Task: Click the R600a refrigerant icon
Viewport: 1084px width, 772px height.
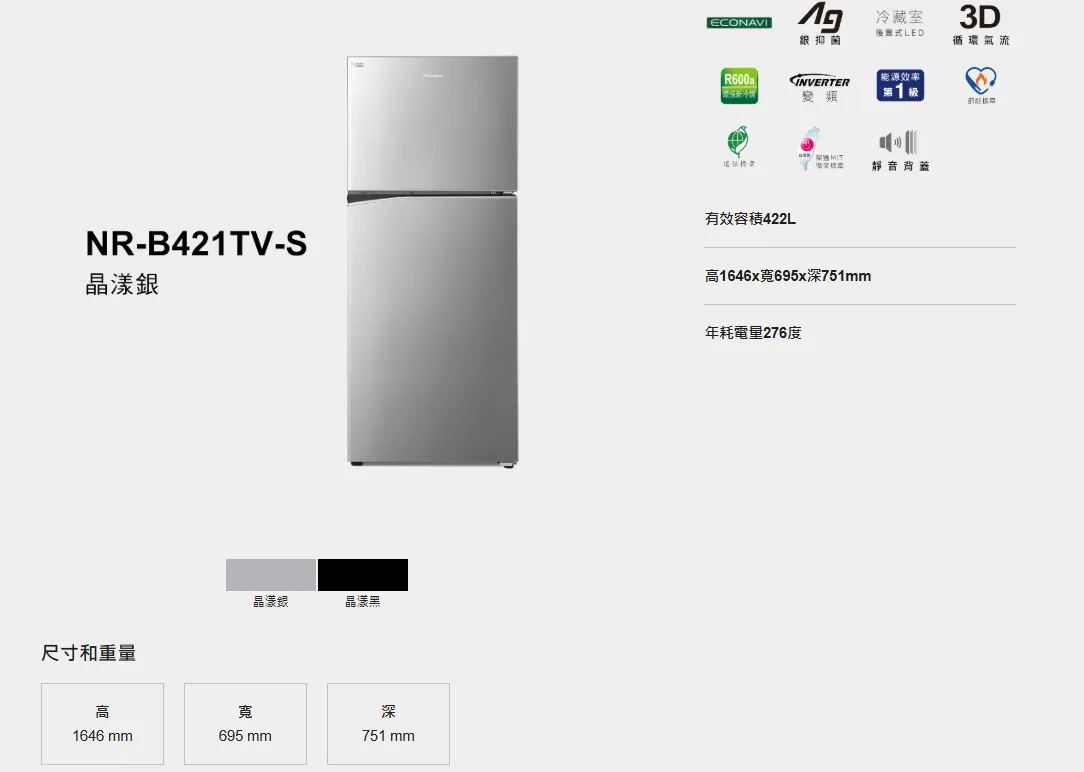Action: [x=739, y=86]
